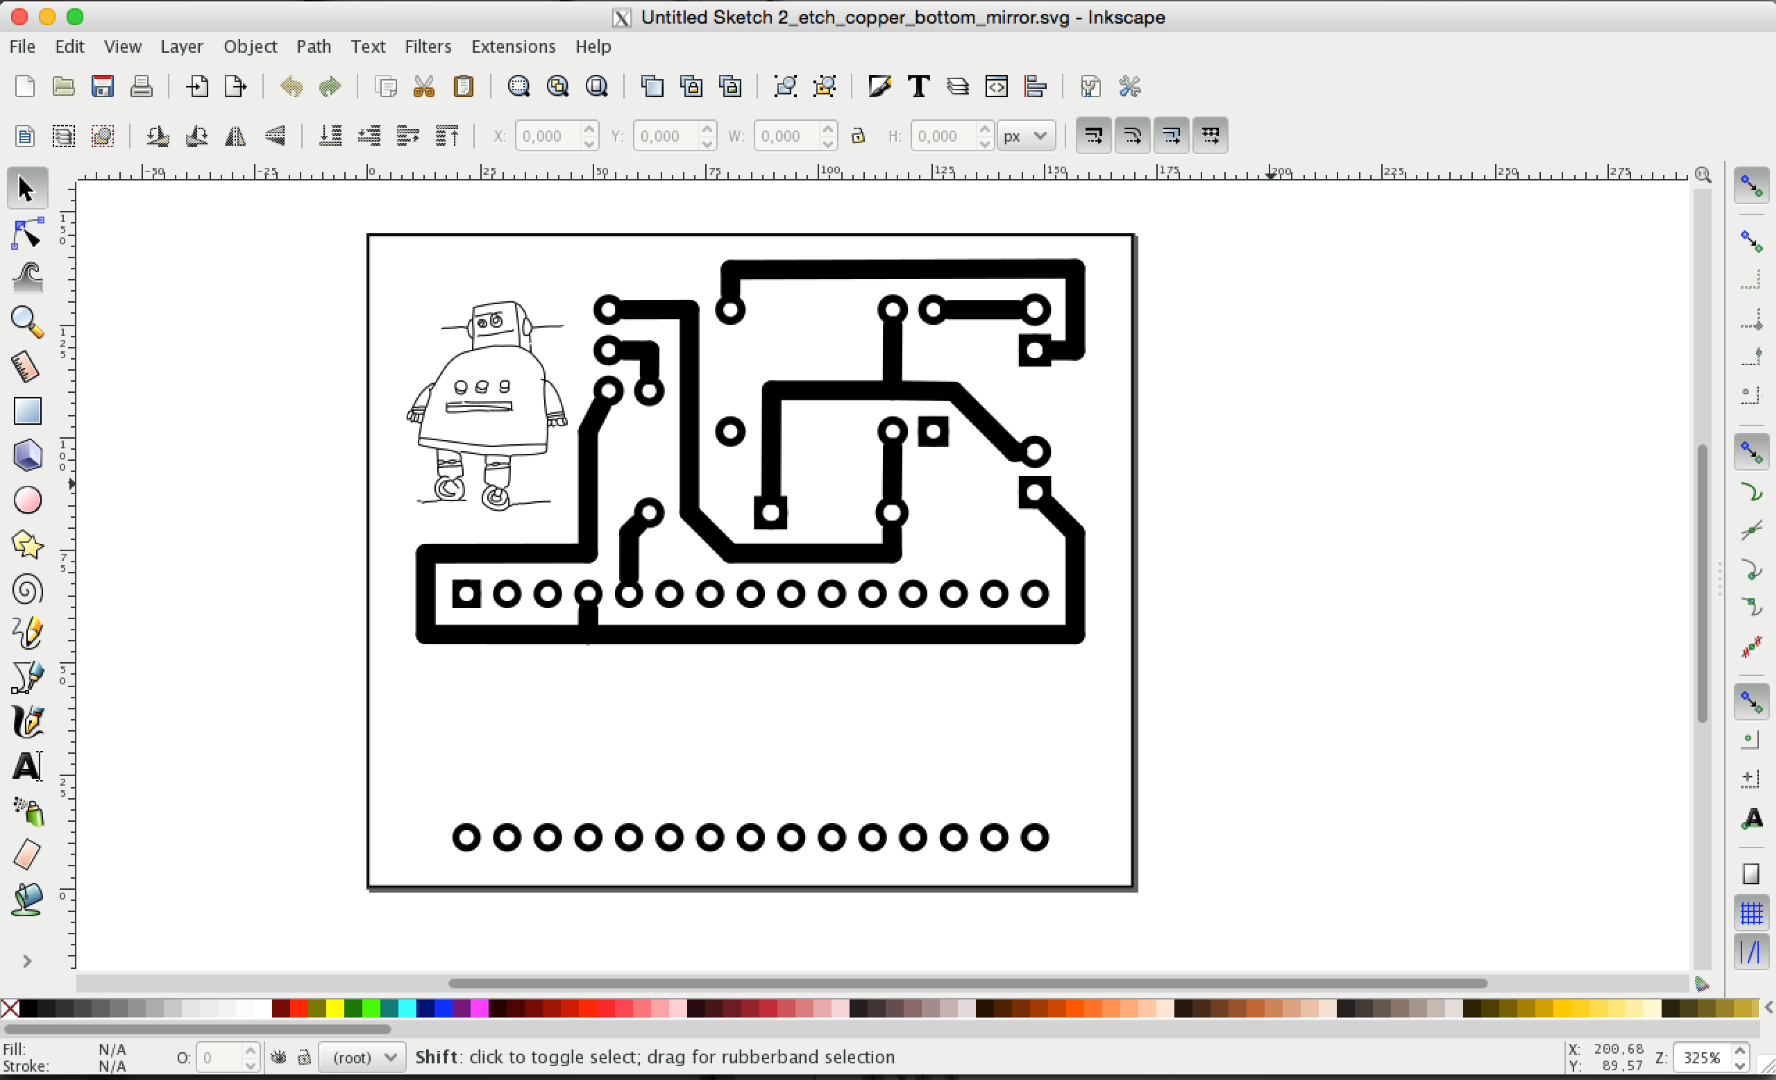
Task: Lock the width to height ratio
Action: point(858,135)
